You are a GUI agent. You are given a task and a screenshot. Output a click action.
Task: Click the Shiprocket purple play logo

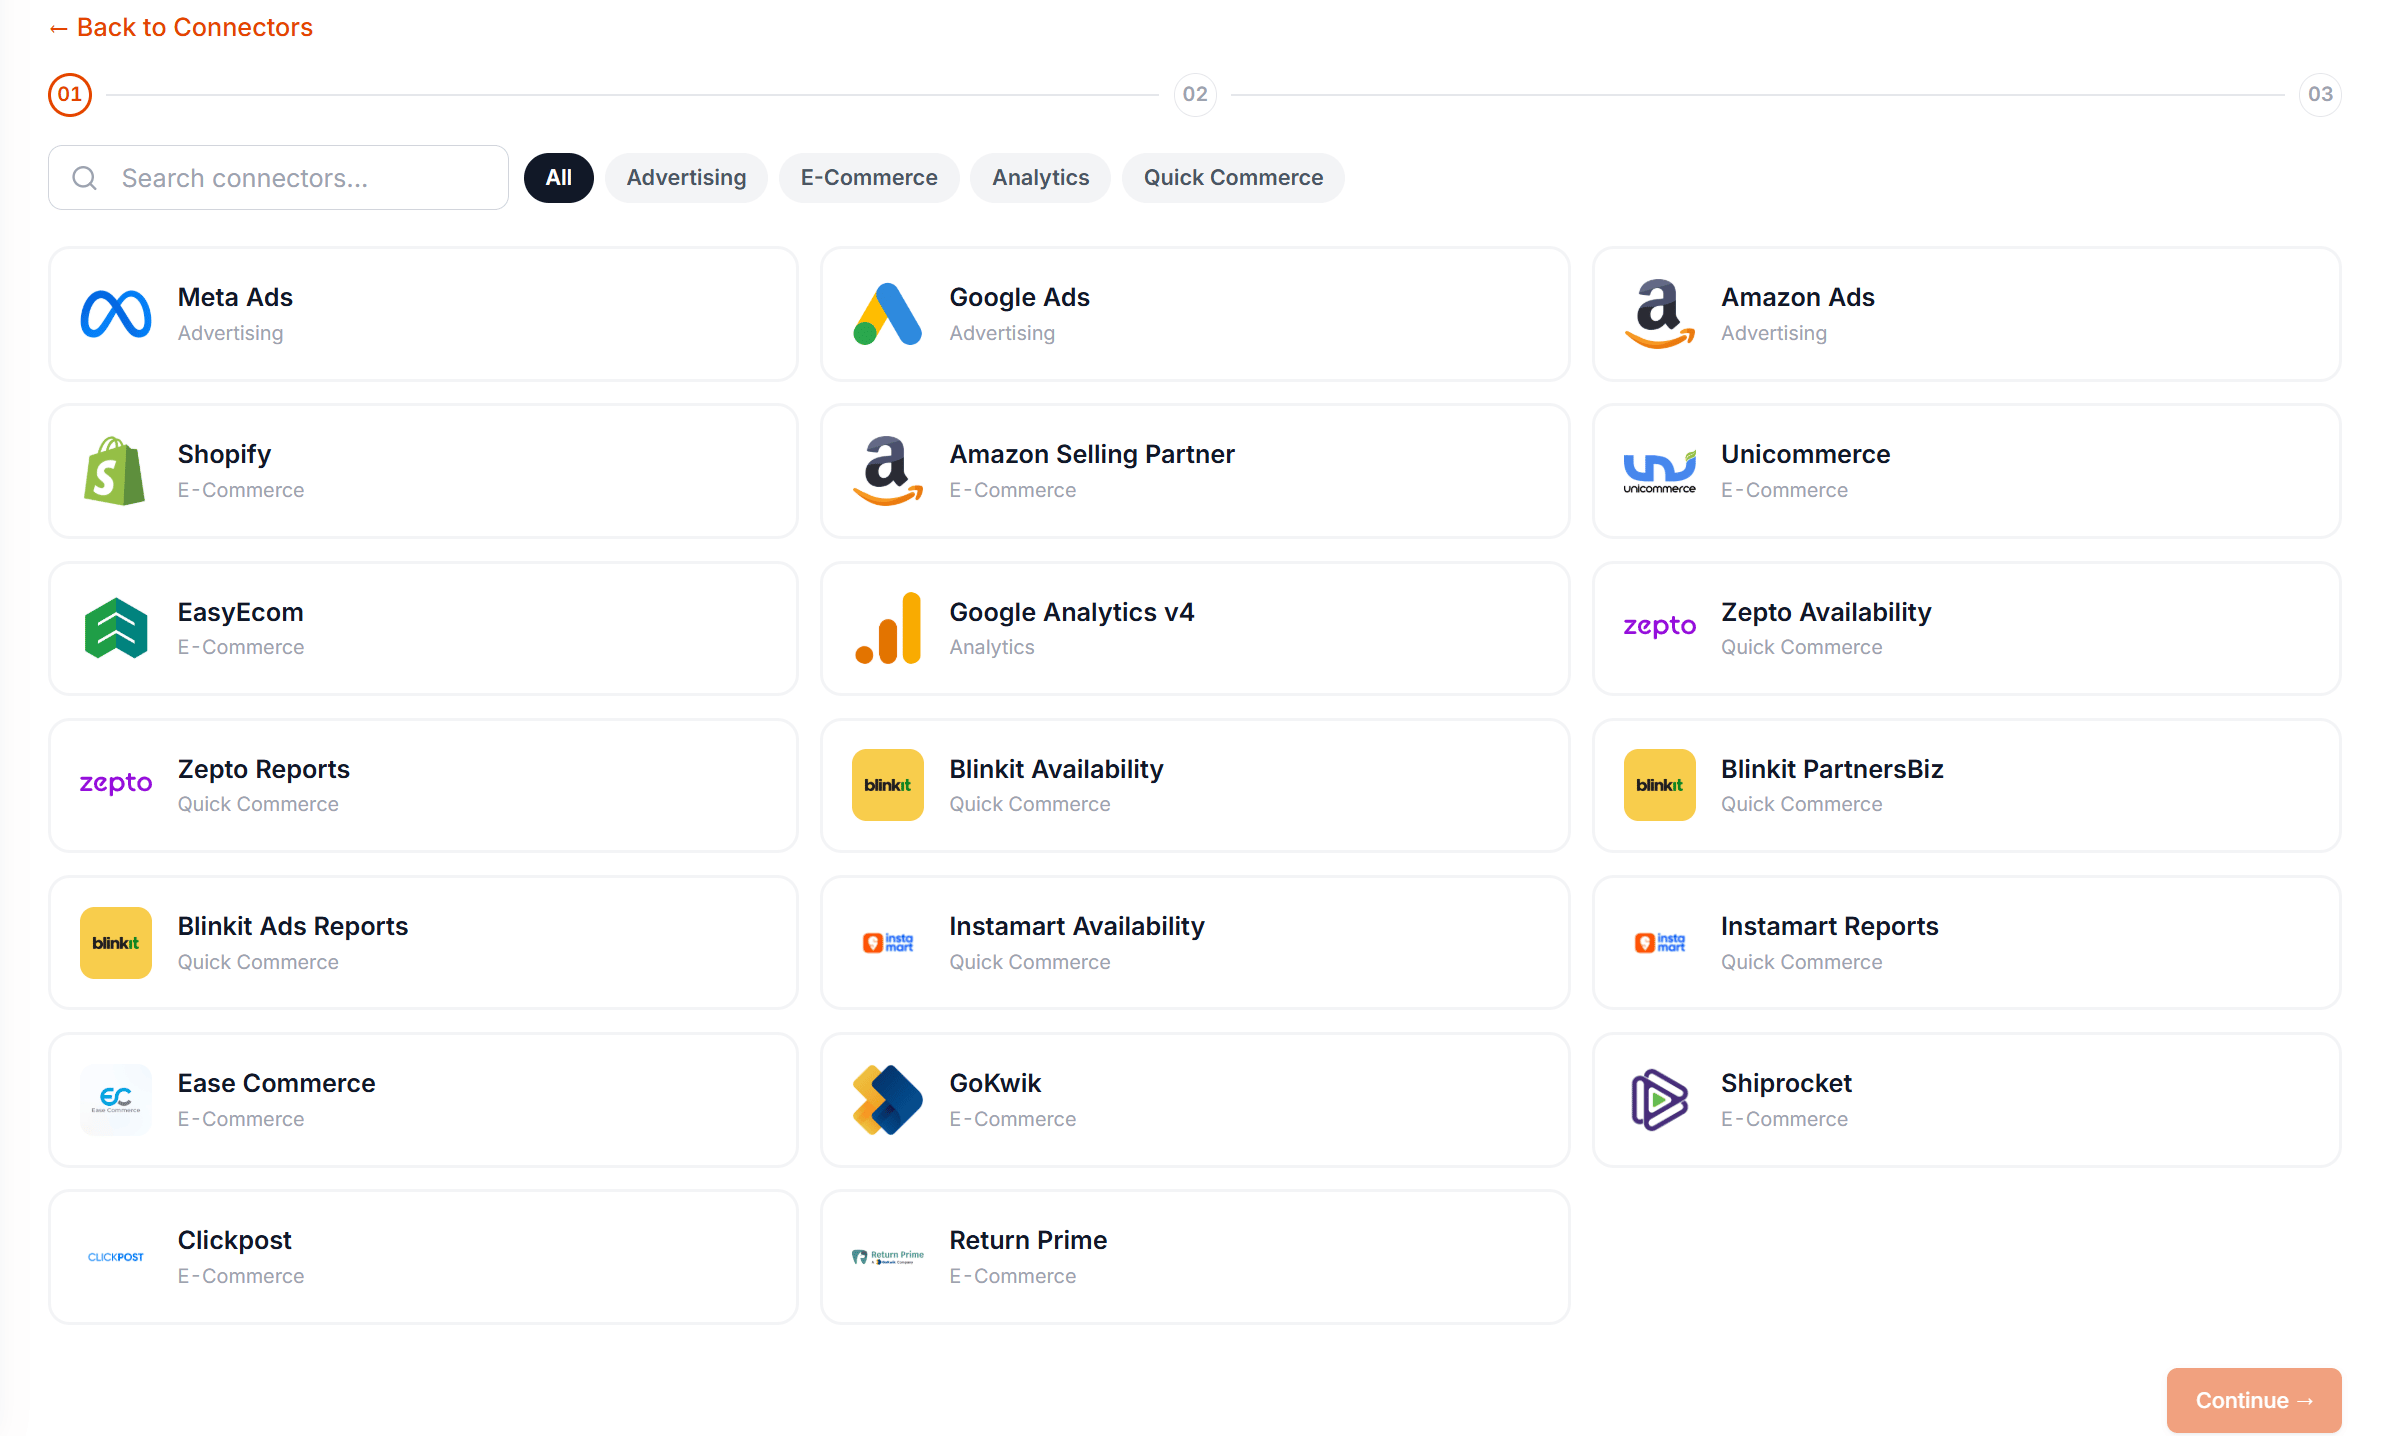pyautogui.click(x=1660, y=1100)
